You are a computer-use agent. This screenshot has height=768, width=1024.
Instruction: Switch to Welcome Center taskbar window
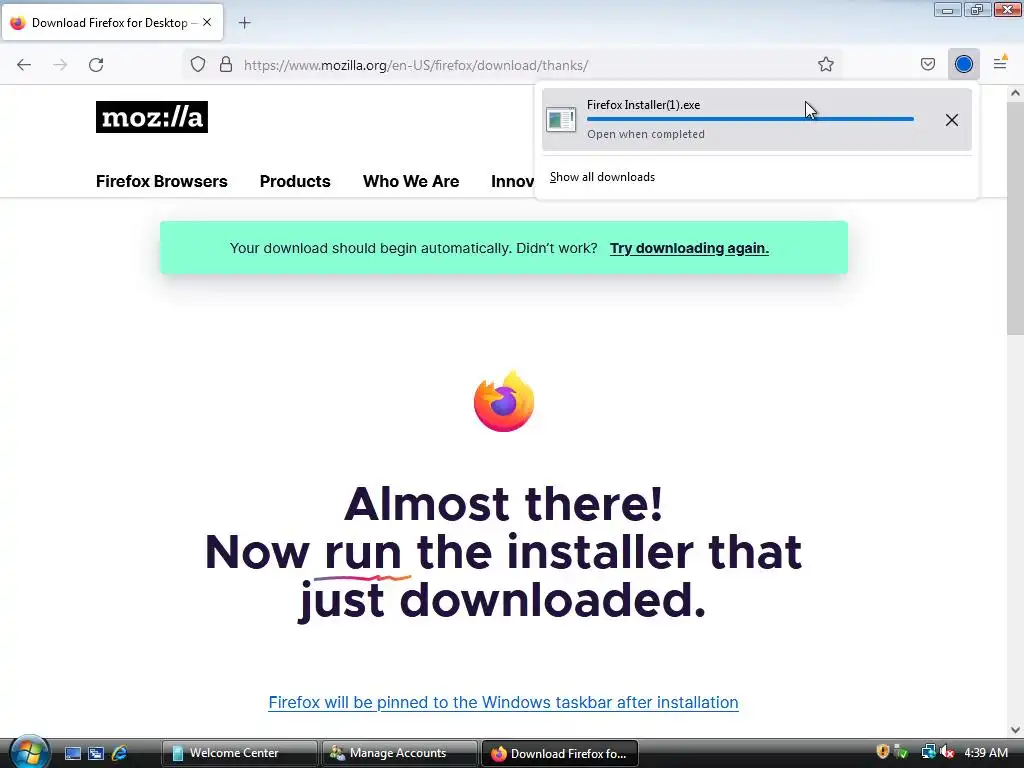[239, 753]
